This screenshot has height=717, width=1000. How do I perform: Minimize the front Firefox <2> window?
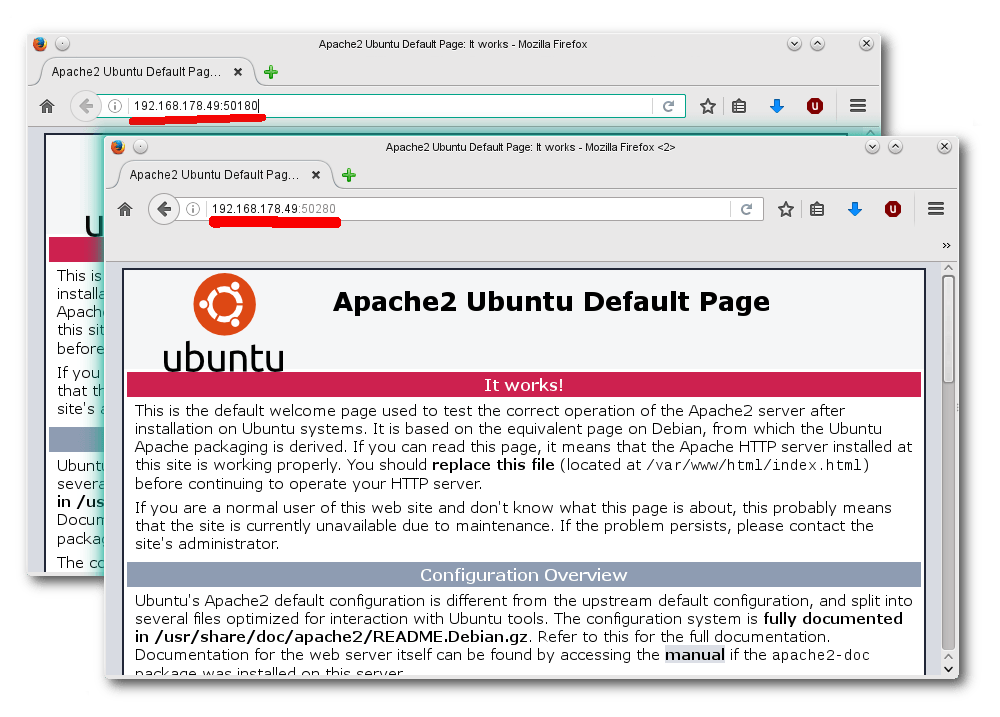point(872,147)
